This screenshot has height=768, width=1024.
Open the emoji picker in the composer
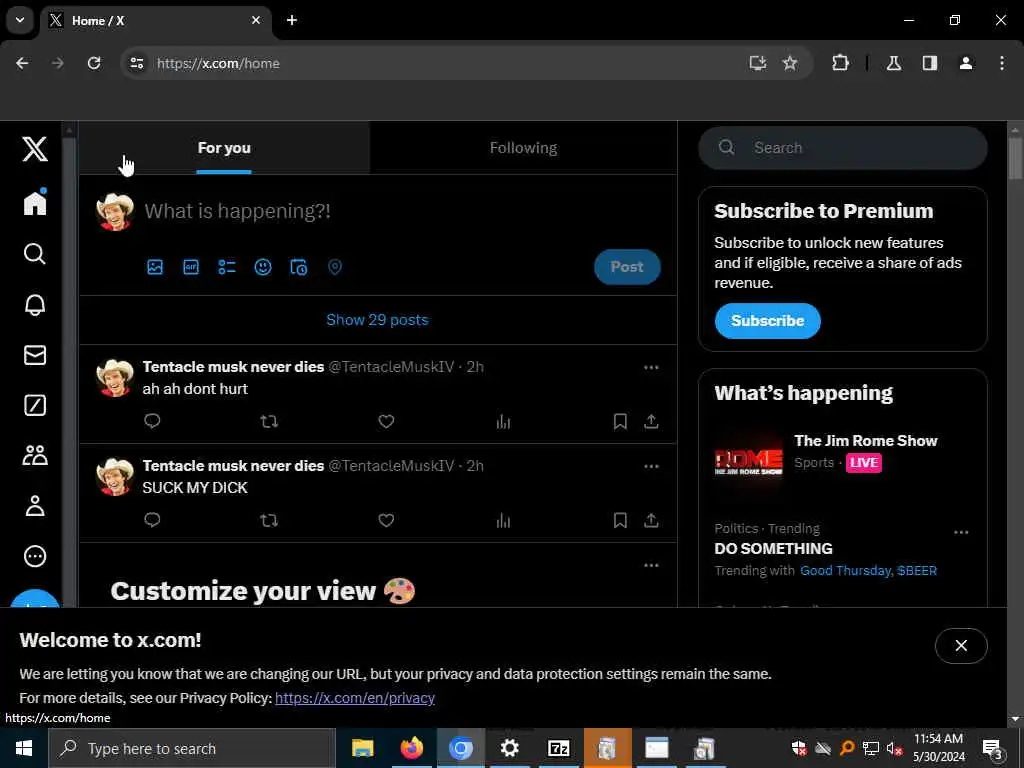(263, 266)
